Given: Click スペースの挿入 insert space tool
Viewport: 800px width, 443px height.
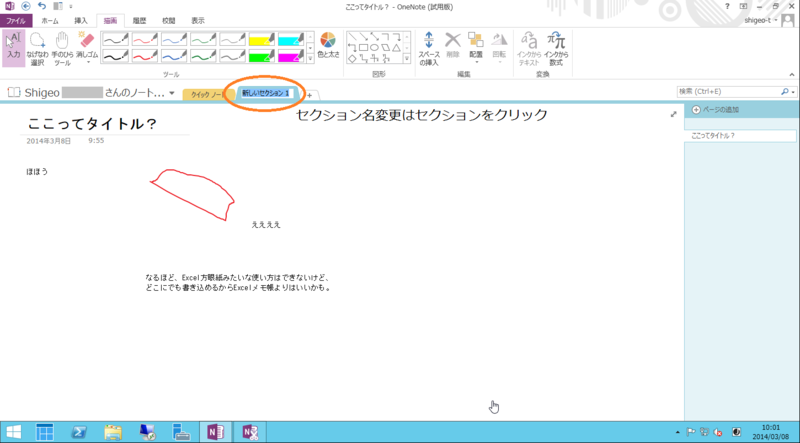Looking at the screenshot, I should pos(429,49).
